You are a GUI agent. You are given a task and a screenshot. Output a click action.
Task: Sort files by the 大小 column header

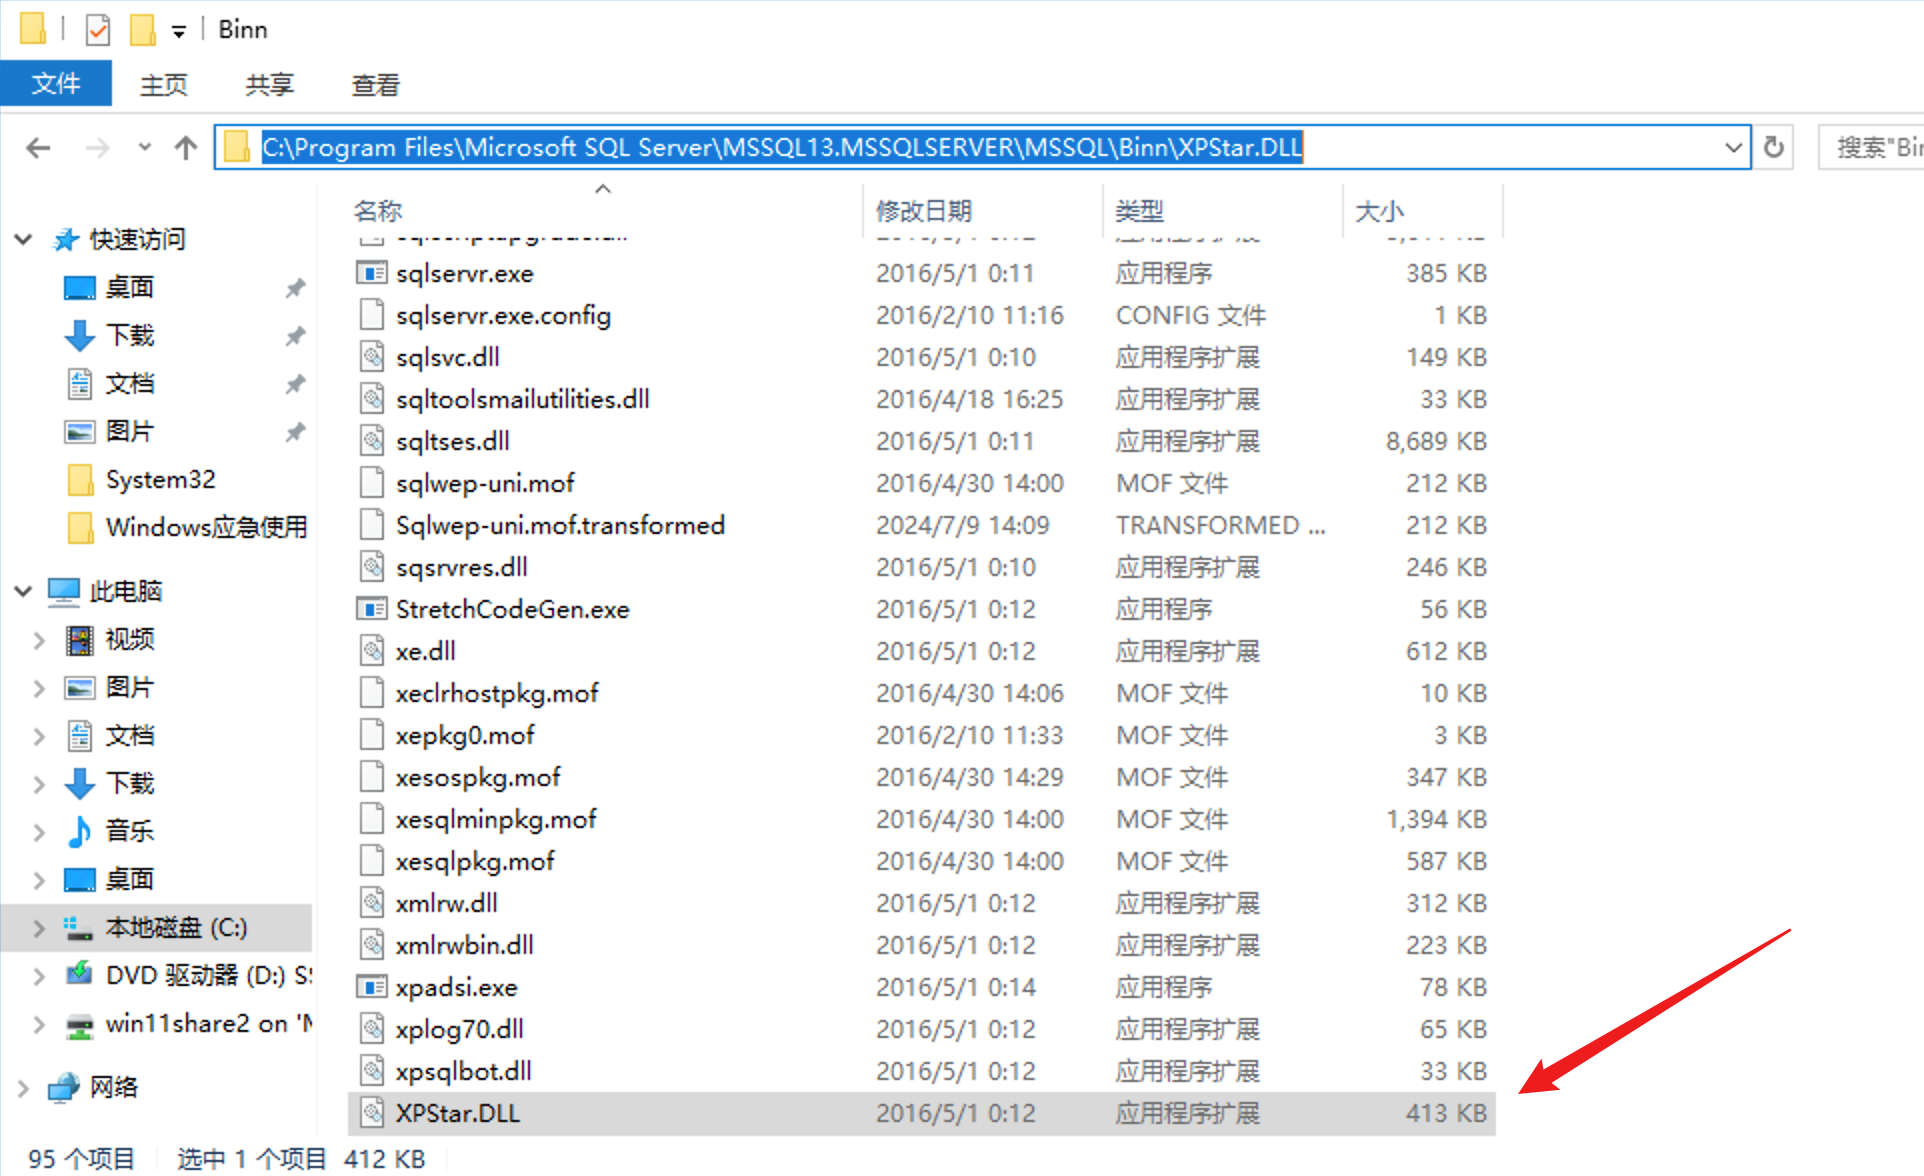coord(1380,211)
